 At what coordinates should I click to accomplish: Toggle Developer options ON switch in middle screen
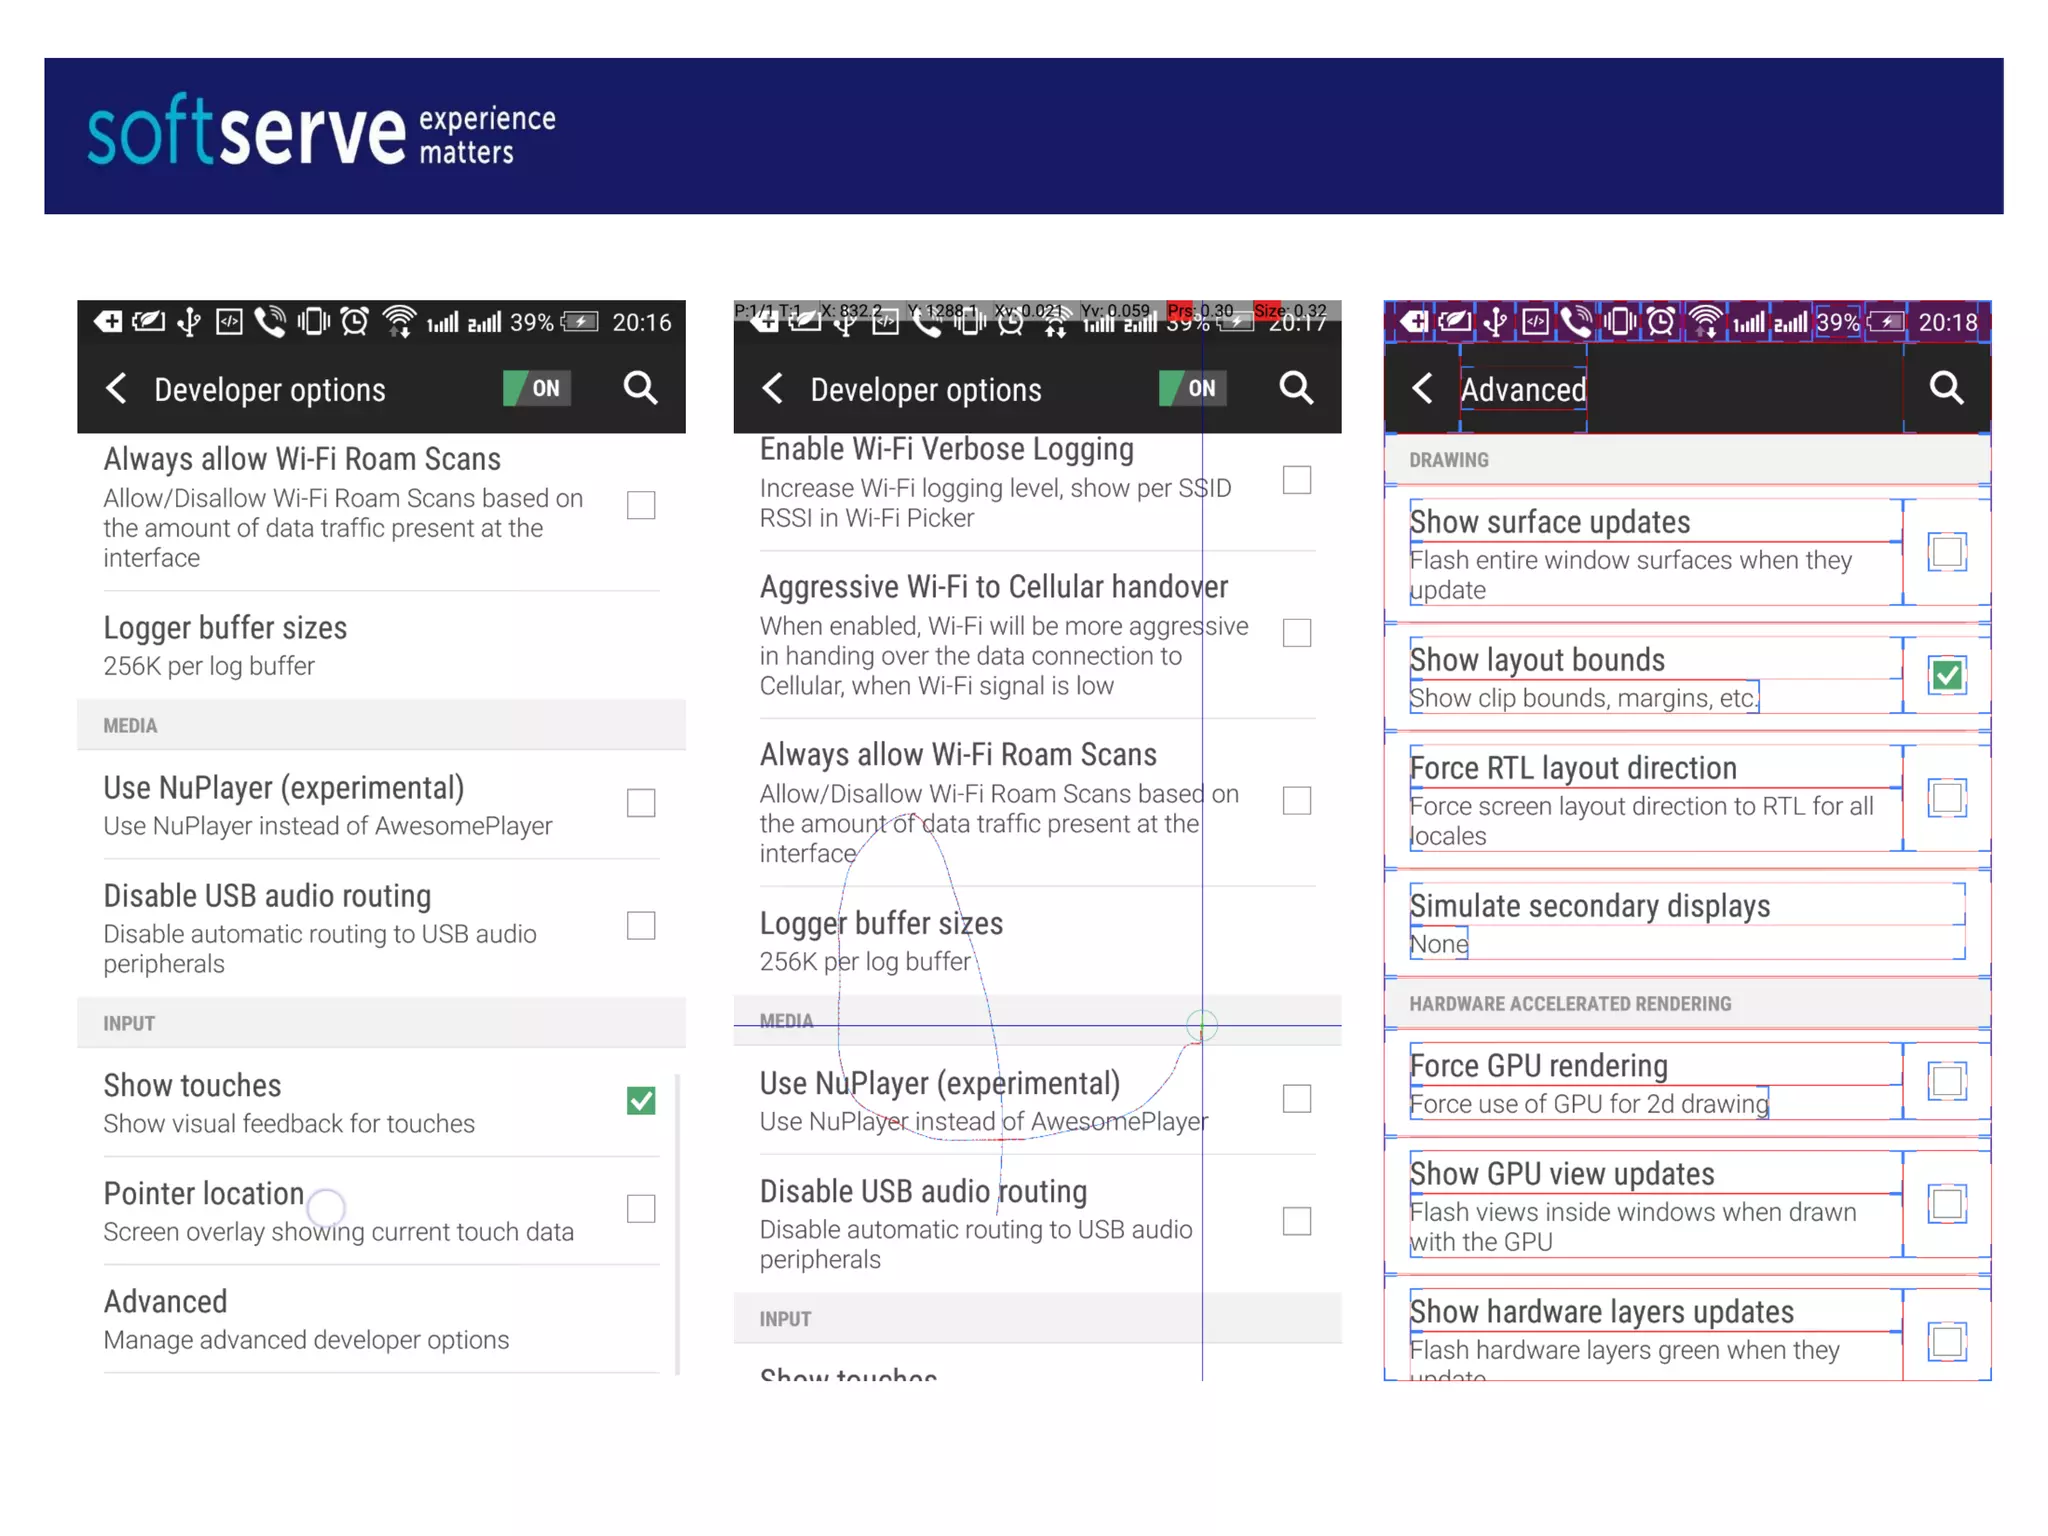[x=1193, y=388]
